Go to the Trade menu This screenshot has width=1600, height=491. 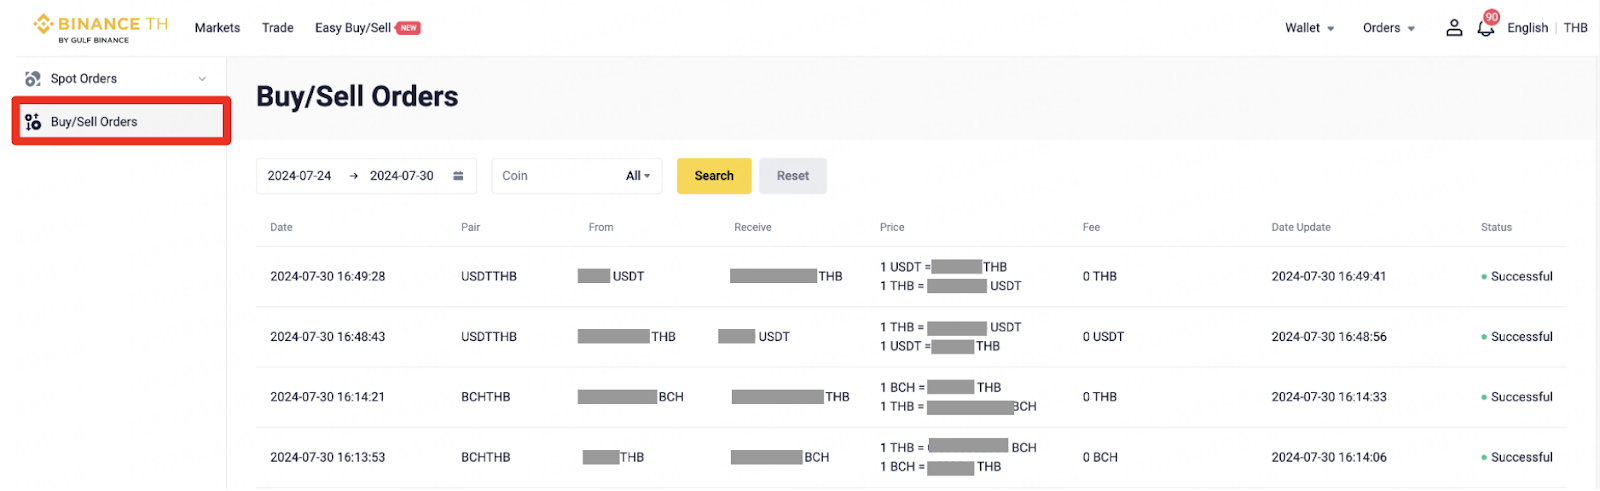[x=277, y=28]
